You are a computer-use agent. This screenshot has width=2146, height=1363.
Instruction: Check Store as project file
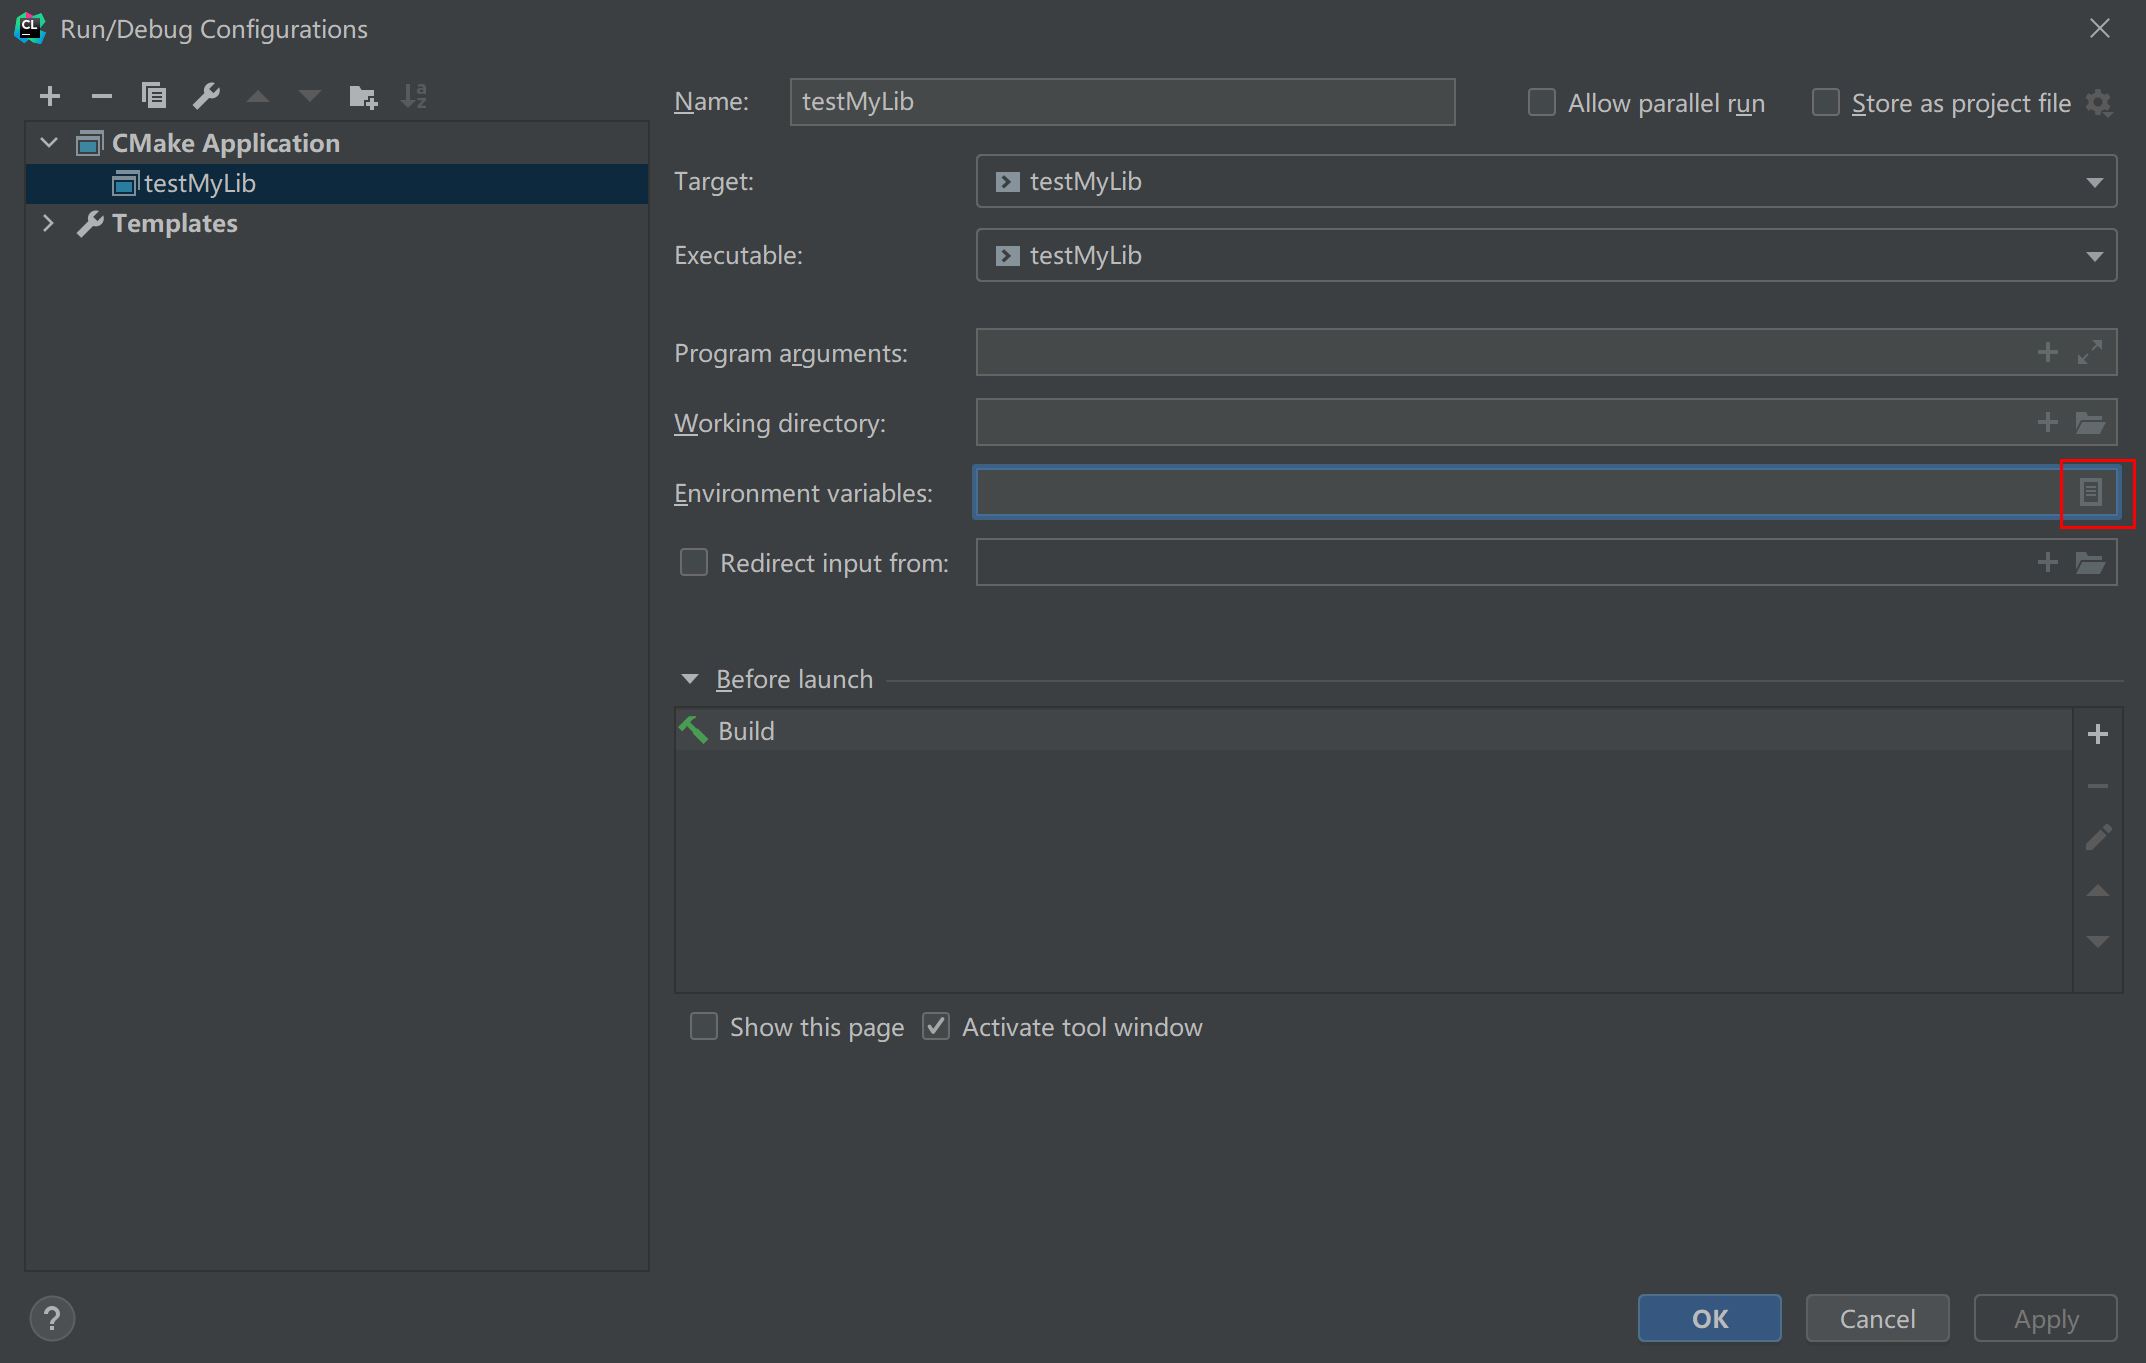click(1825, 103)
